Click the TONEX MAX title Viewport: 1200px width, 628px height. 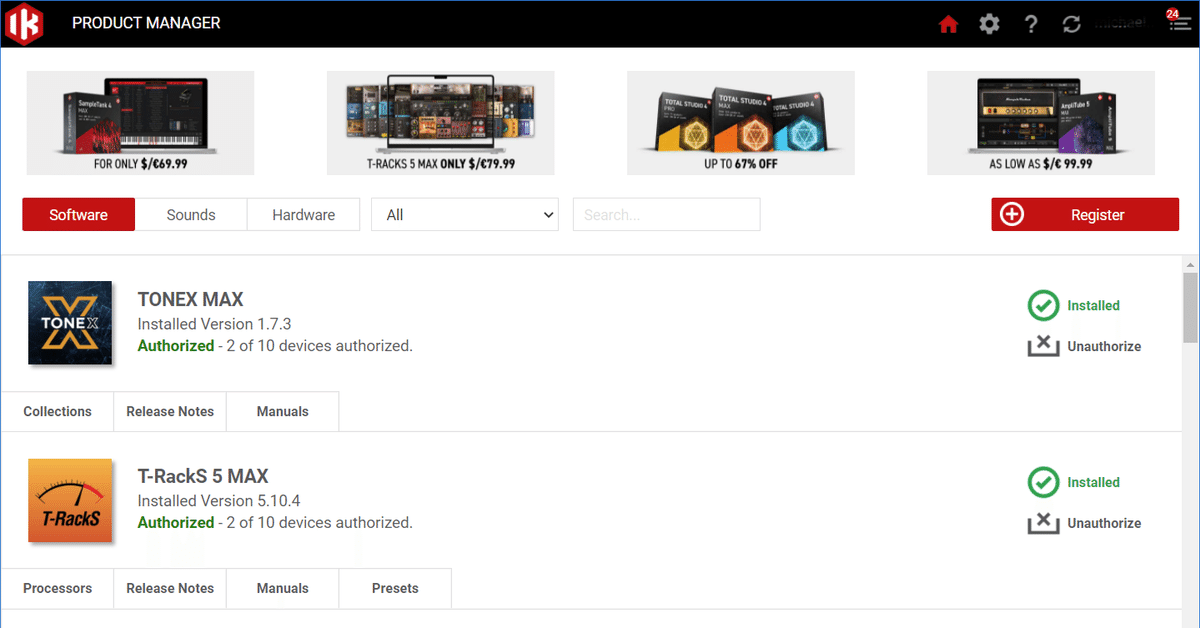click(x=190, y=299)
